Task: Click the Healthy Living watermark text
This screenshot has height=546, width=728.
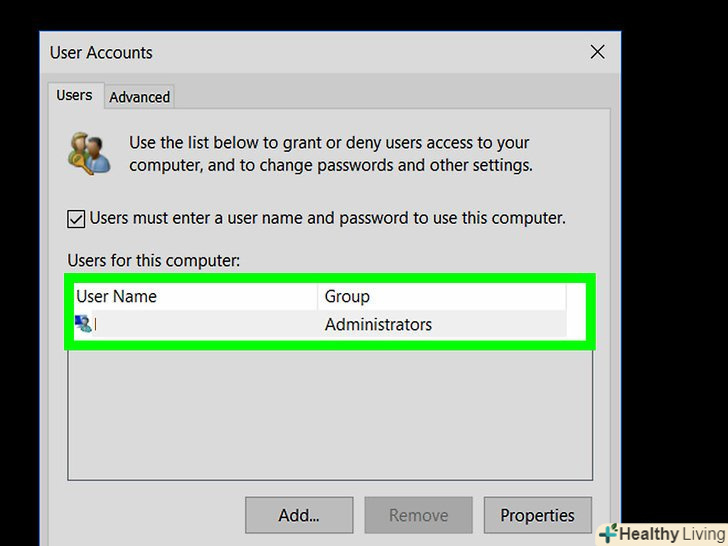Action: pos(669,534)
